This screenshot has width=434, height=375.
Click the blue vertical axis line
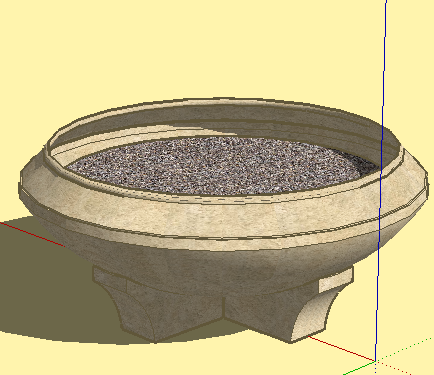(x=381, y=180)
